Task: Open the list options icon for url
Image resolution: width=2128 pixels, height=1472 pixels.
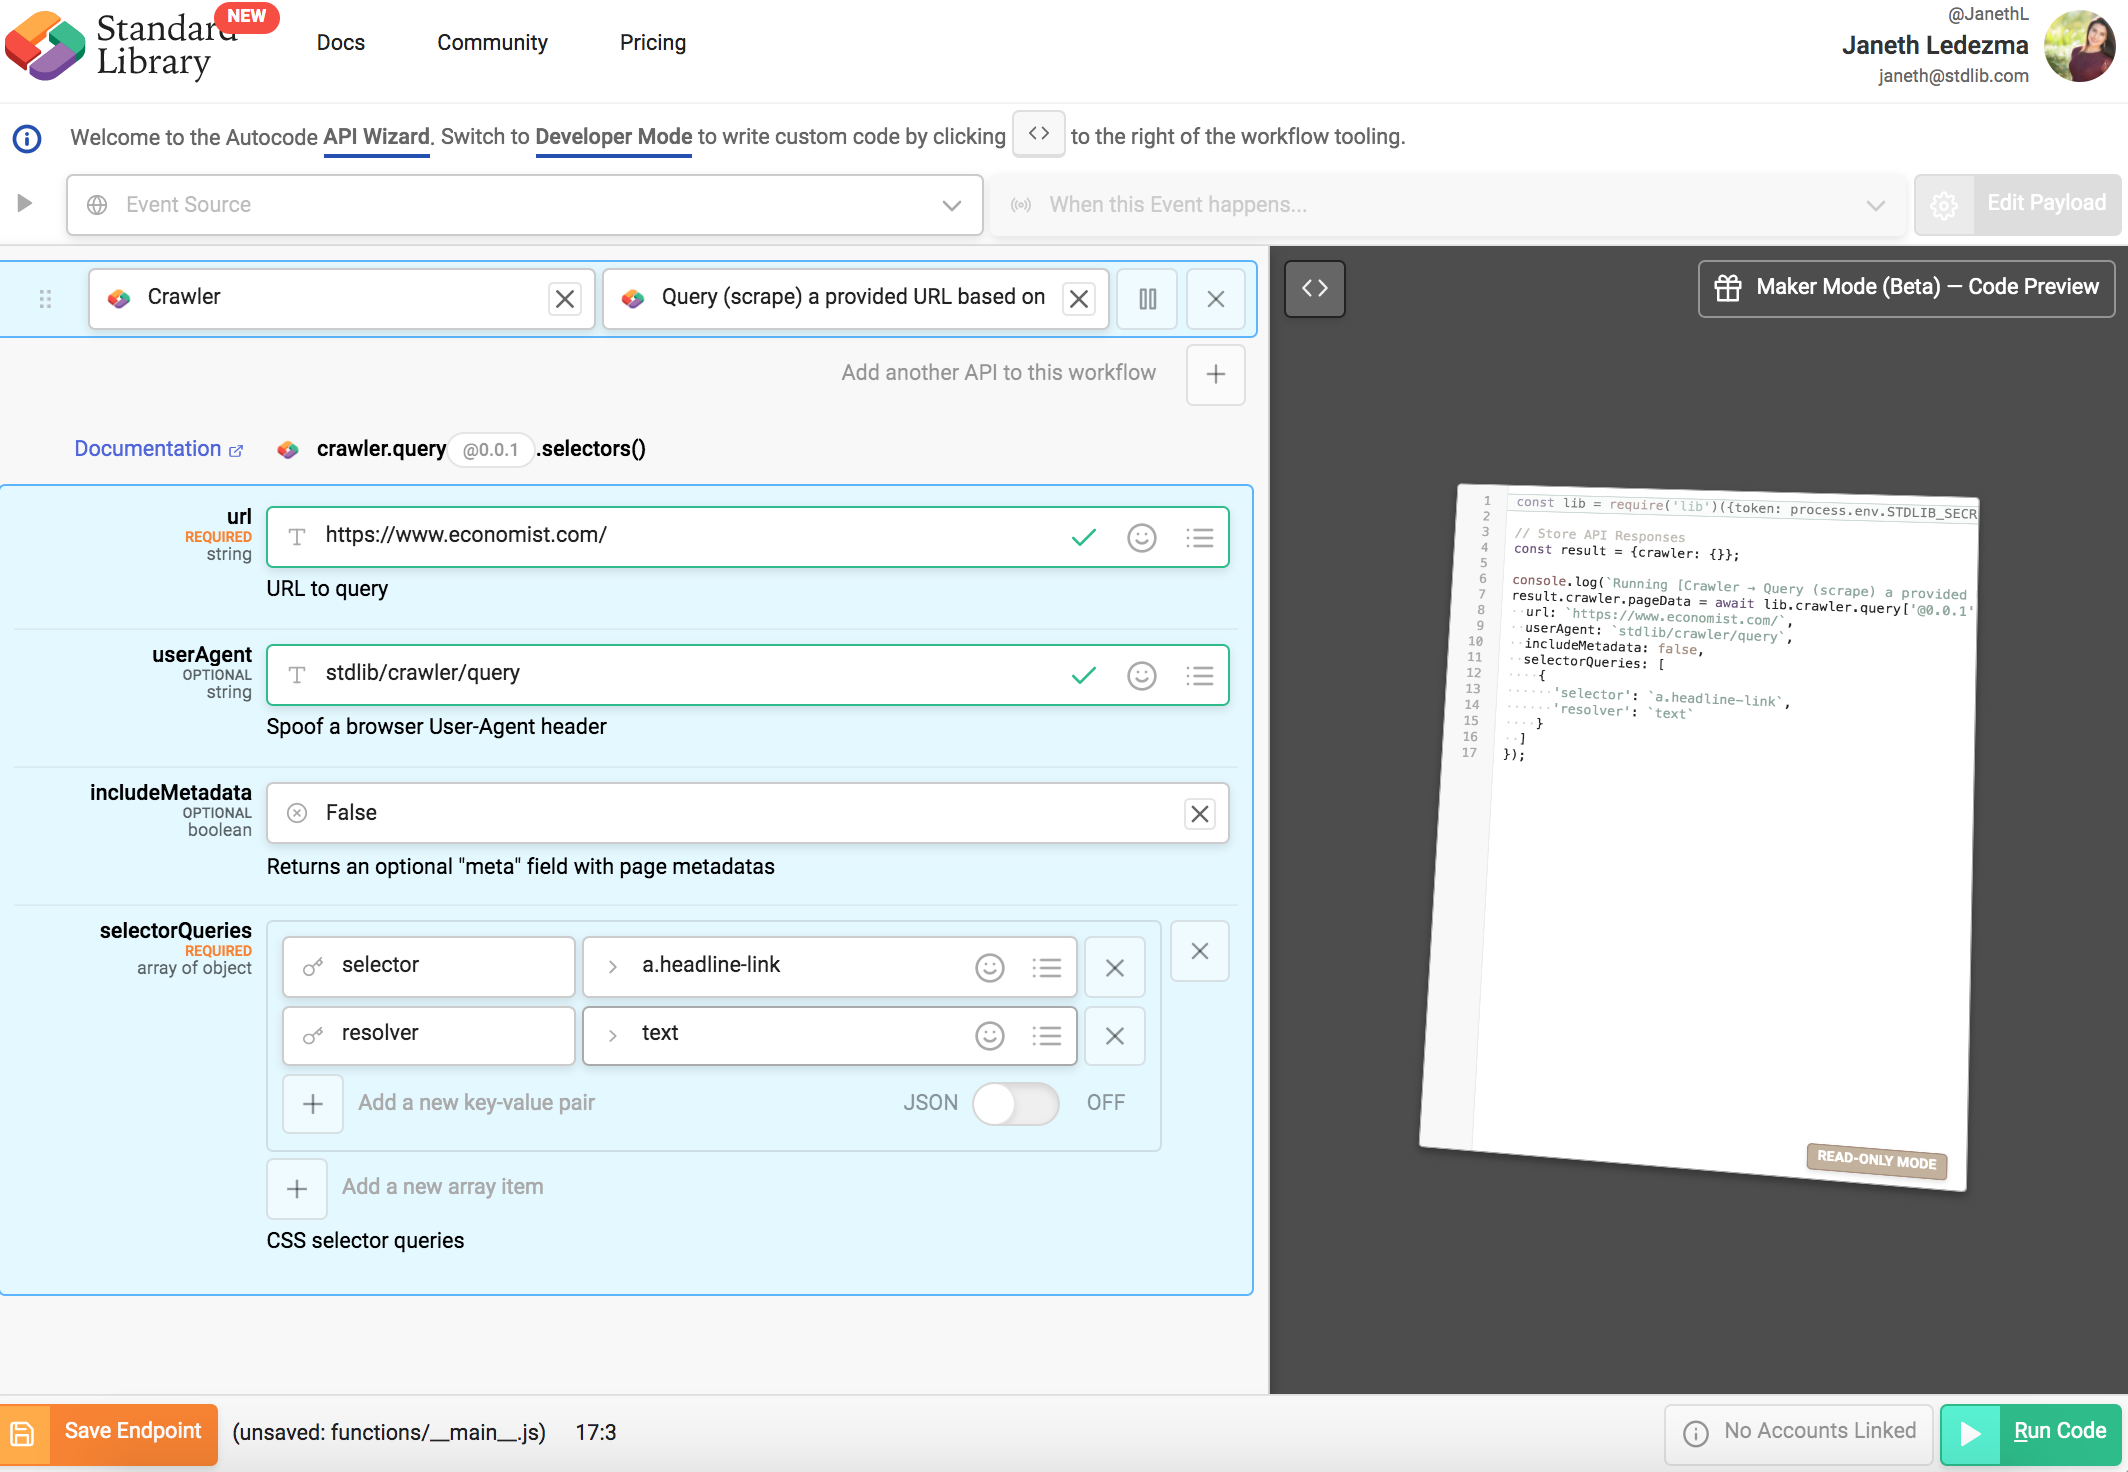Action: 1200,538
